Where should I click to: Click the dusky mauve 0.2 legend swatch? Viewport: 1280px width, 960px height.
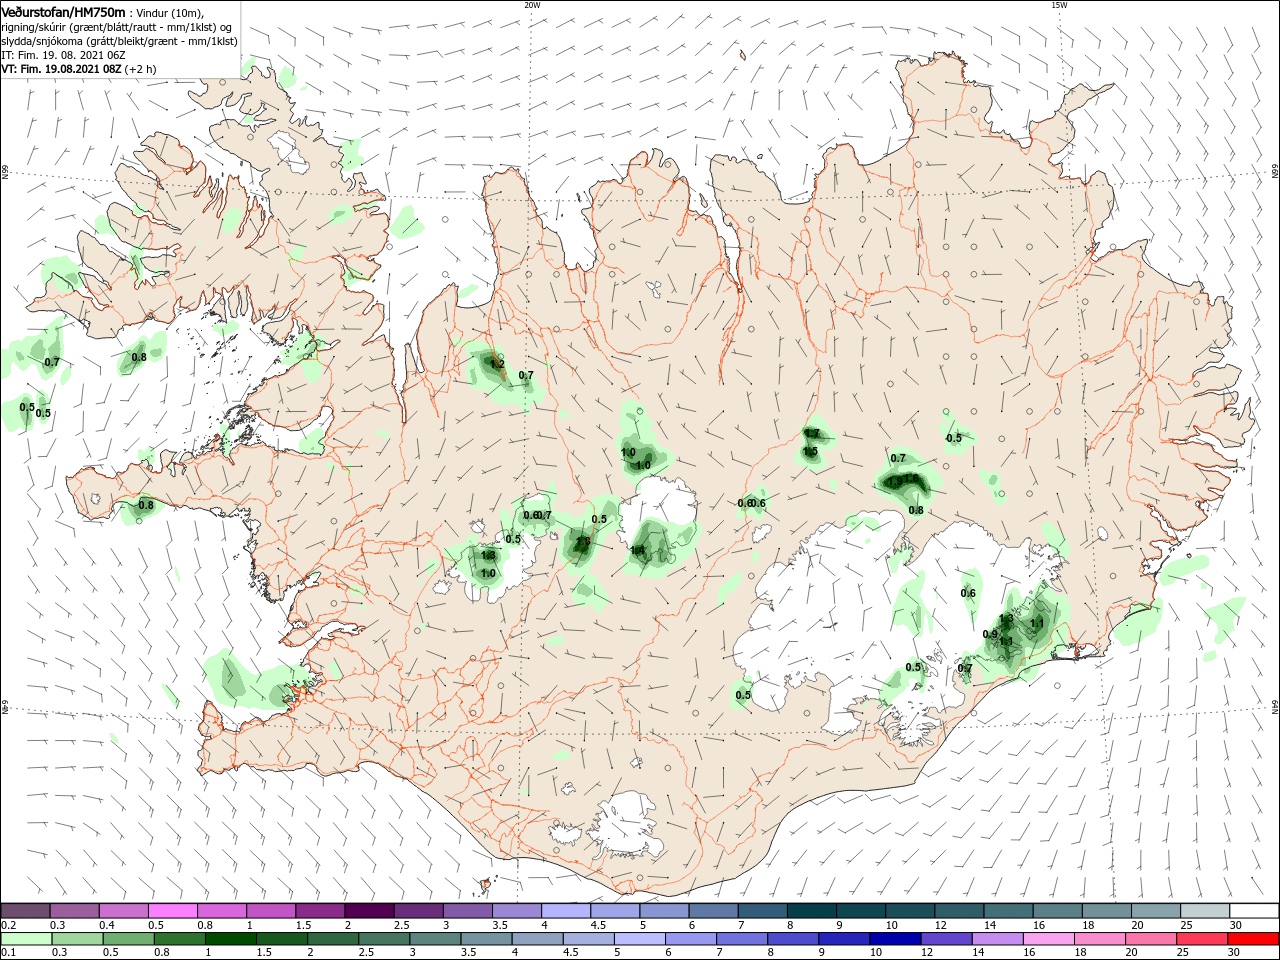(25, 911)
